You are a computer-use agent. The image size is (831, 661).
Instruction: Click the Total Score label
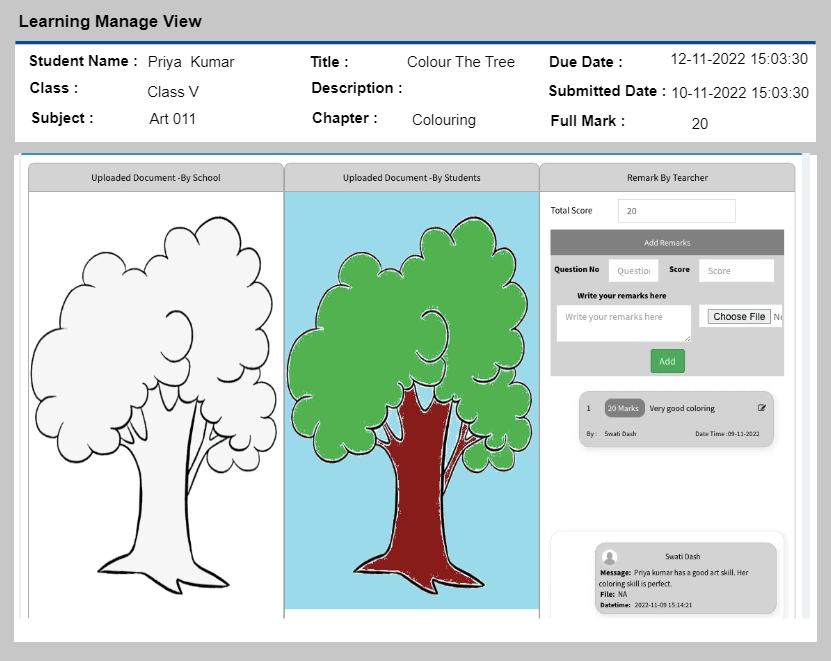[571, 210]
